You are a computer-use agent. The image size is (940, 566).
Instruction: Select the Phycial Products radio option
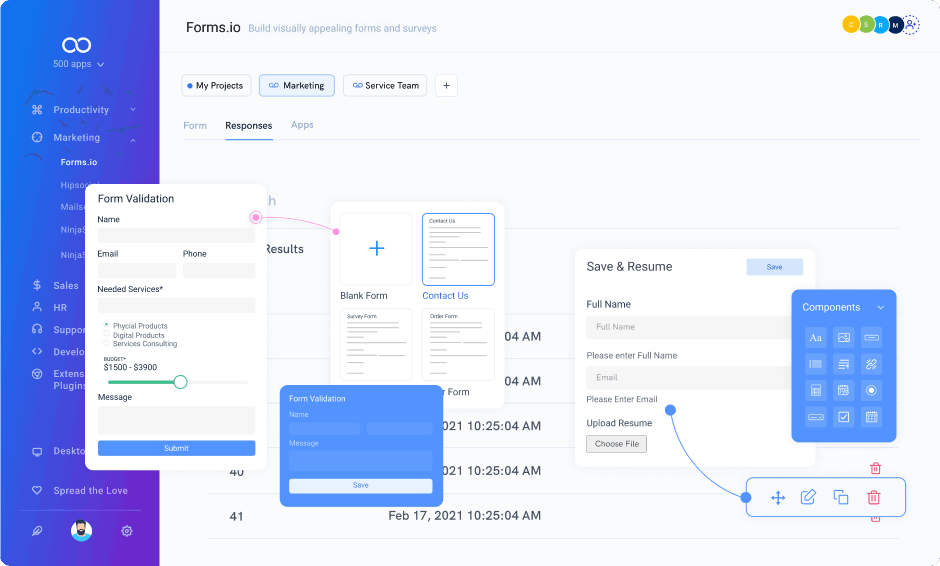pos(107,325)
